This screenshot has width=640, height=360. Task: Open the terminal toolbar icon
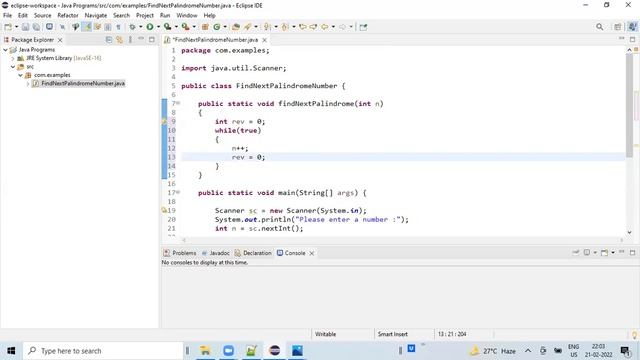coord(49,27)
